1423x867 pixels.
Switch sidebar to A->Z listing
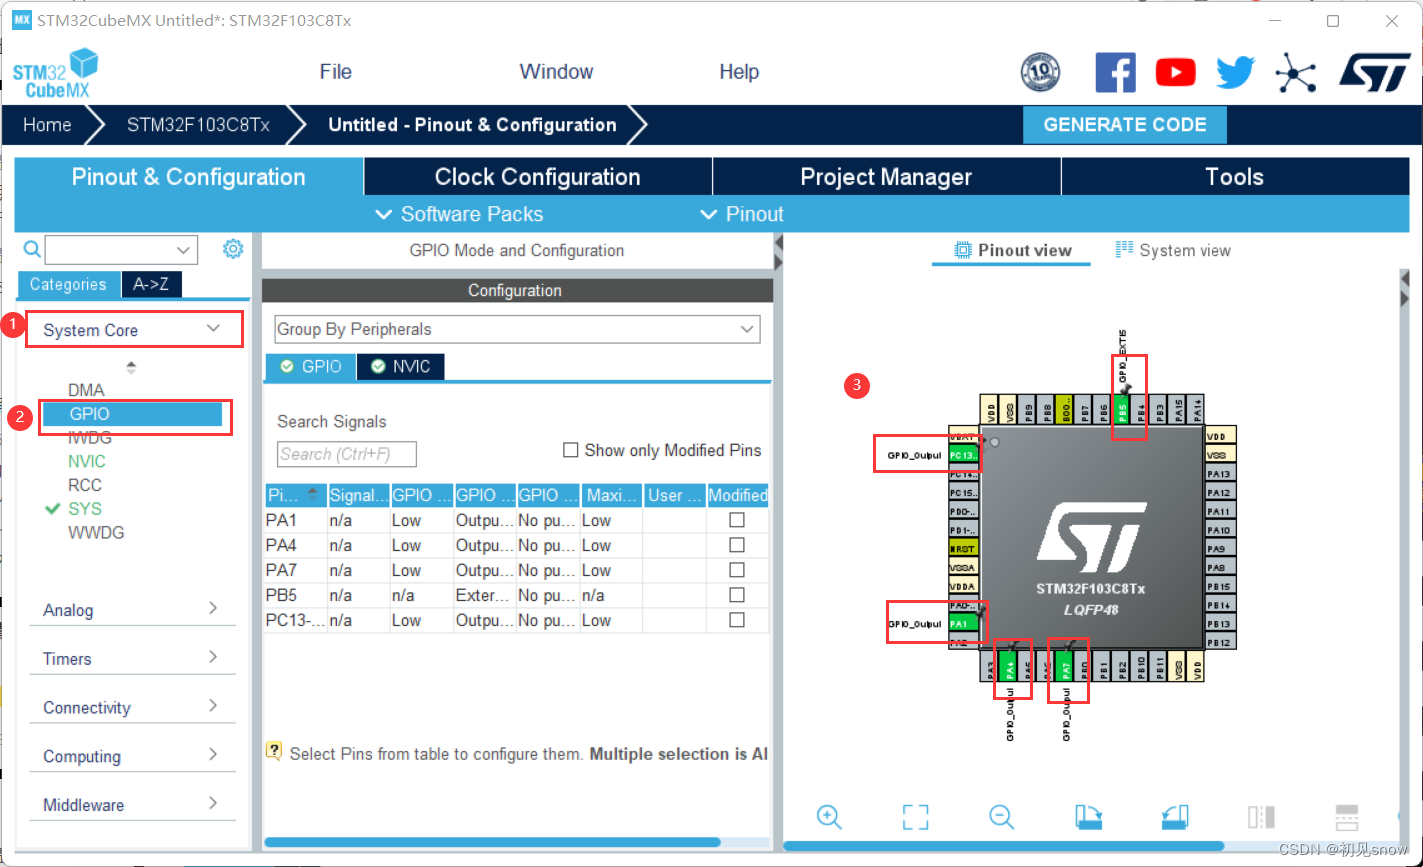click(x=151, y=284)
